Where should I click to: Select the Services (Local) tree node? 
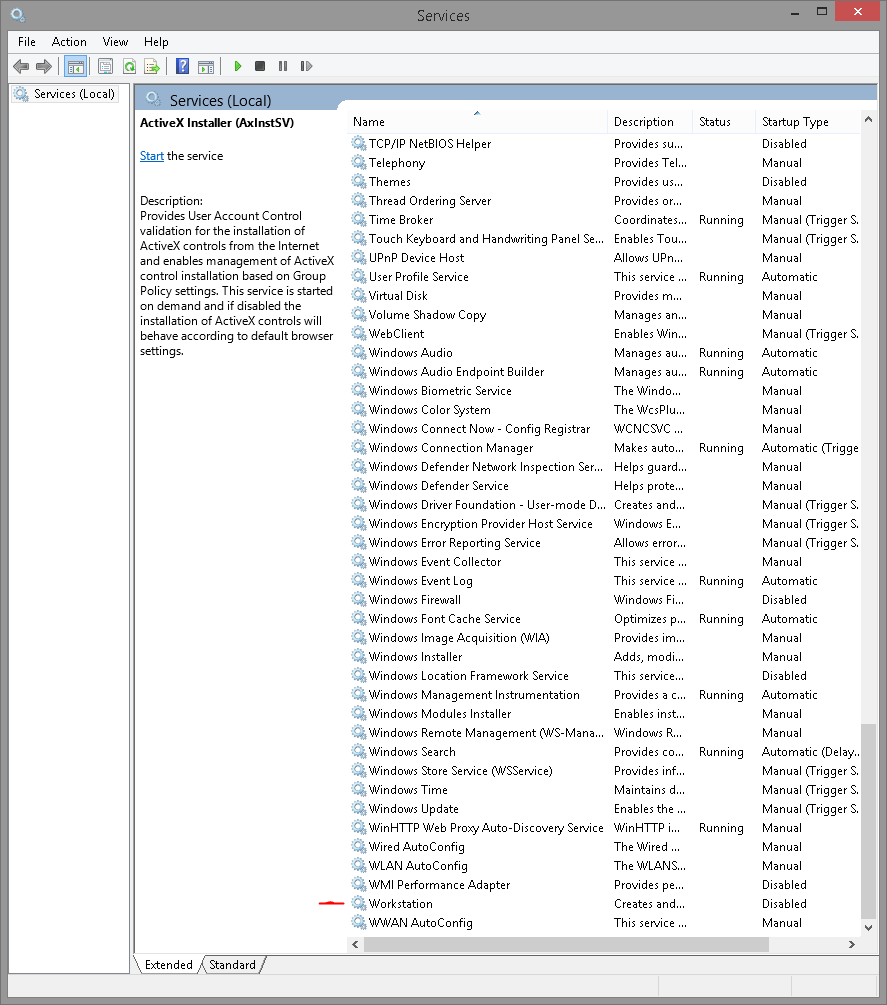point(65,94)
